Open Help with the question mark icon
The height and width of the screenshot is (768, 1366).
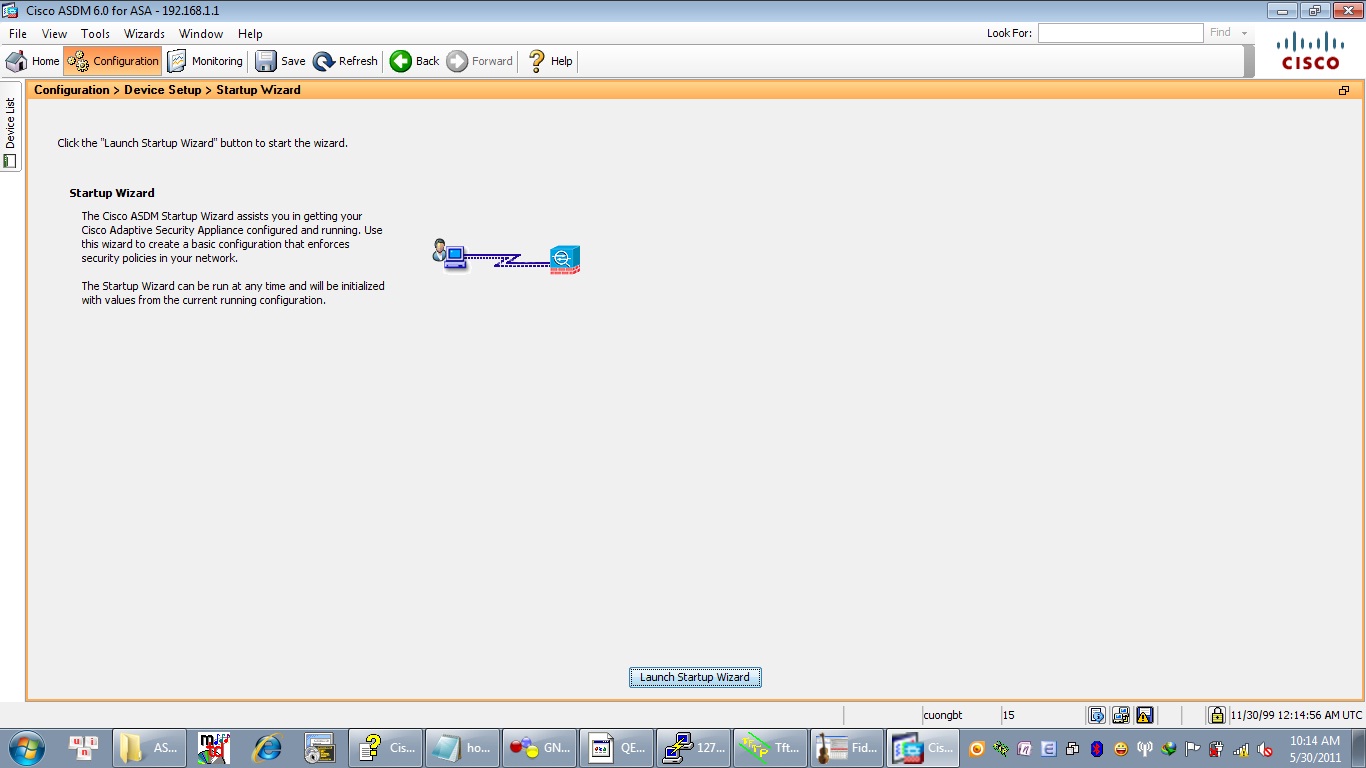click(550, 61)
